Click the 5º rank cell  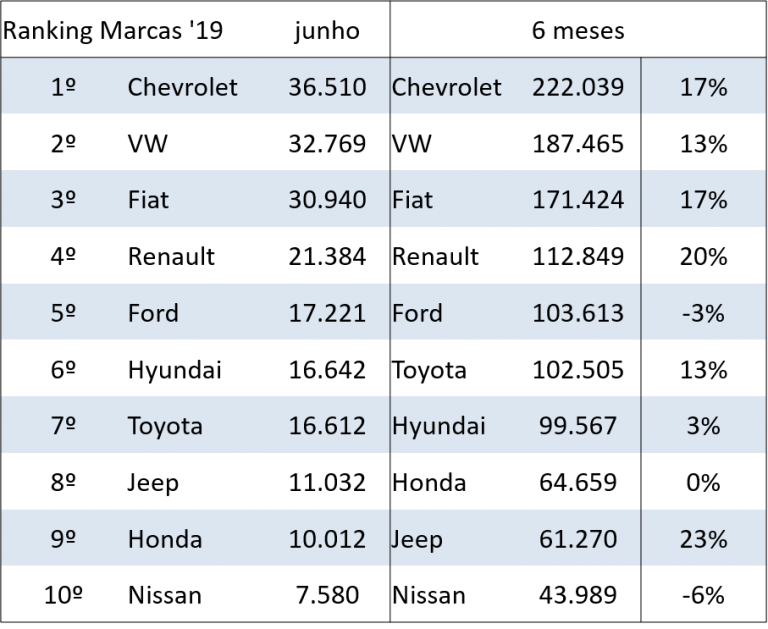click(x=63, y=313)
